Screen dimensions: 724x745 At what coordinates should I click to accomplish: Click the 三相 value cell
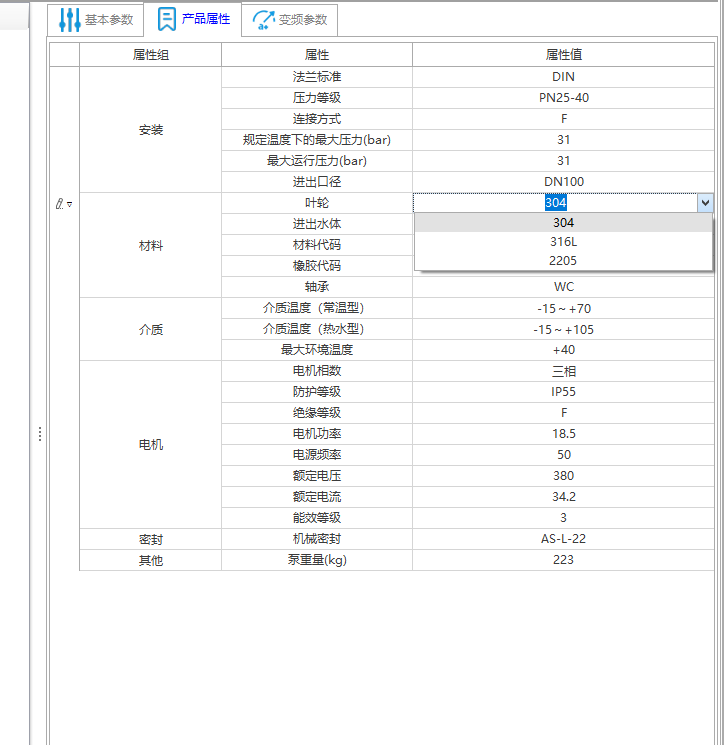pos(563,371)
